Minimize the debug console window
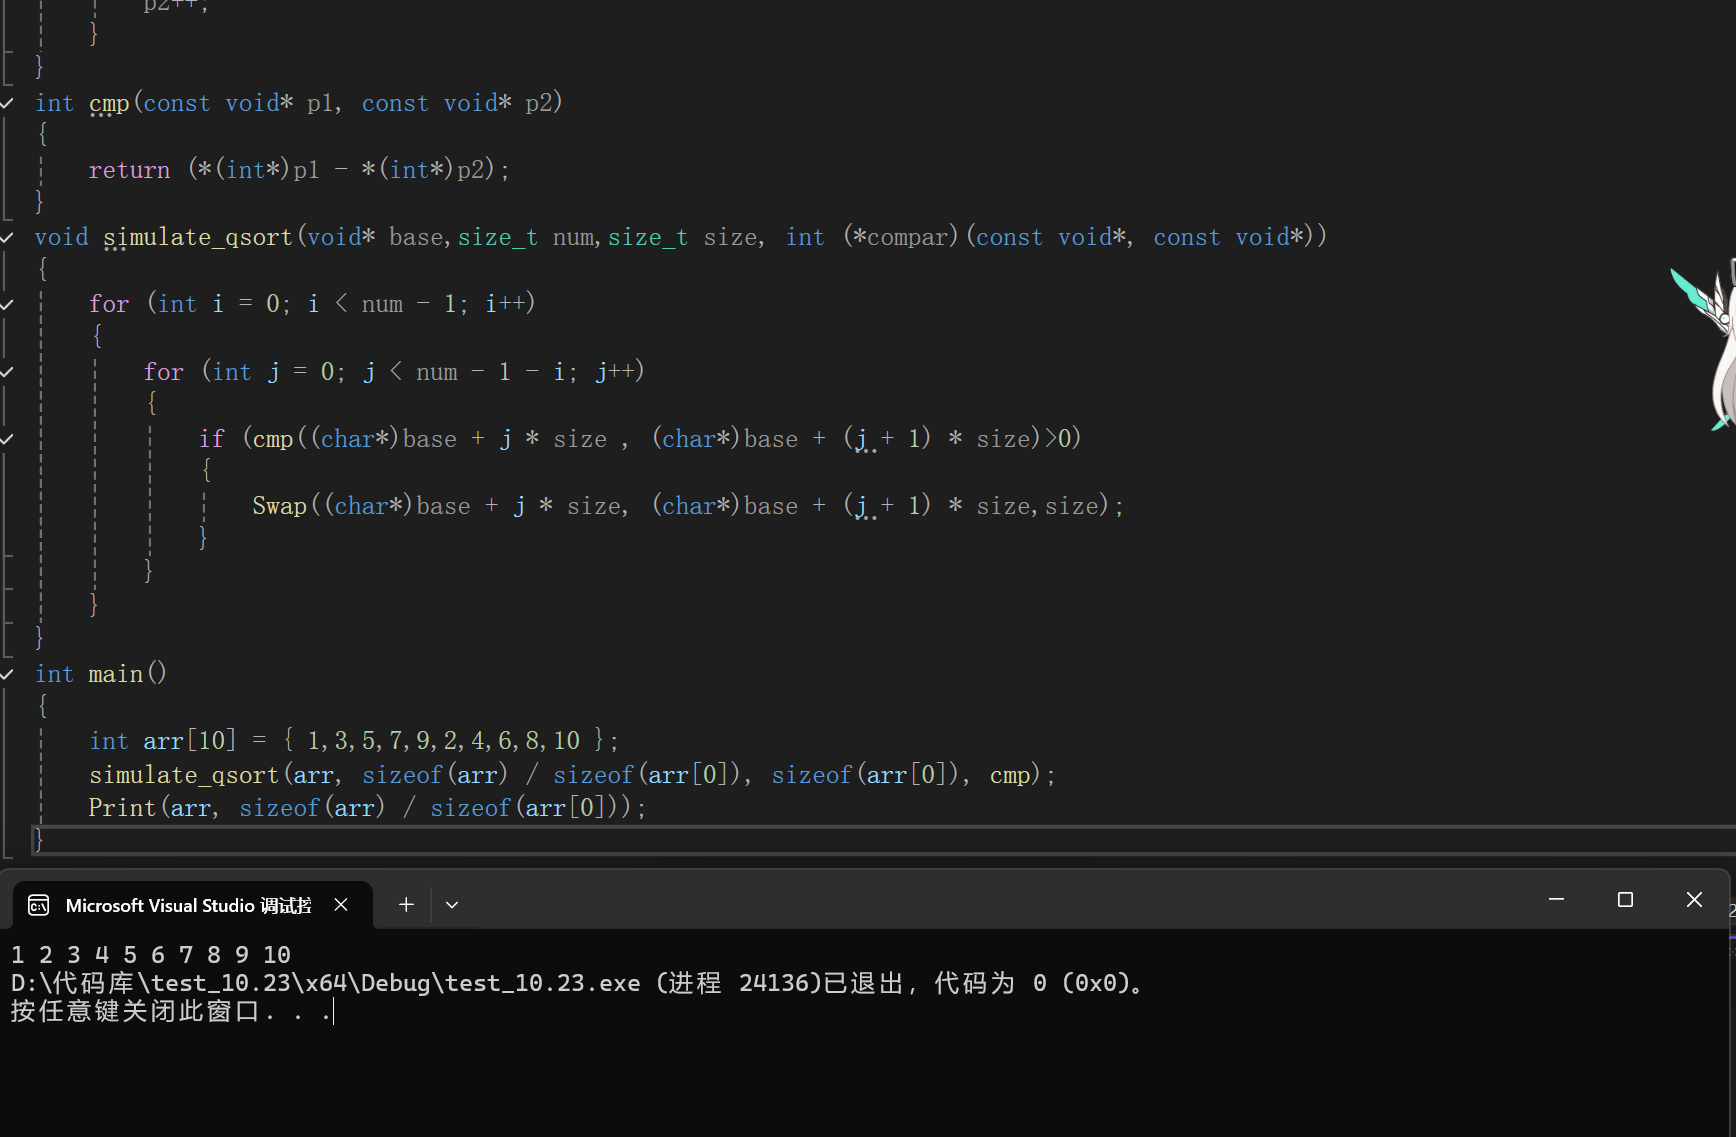1736x1137 pixels. click(1556, 900)
